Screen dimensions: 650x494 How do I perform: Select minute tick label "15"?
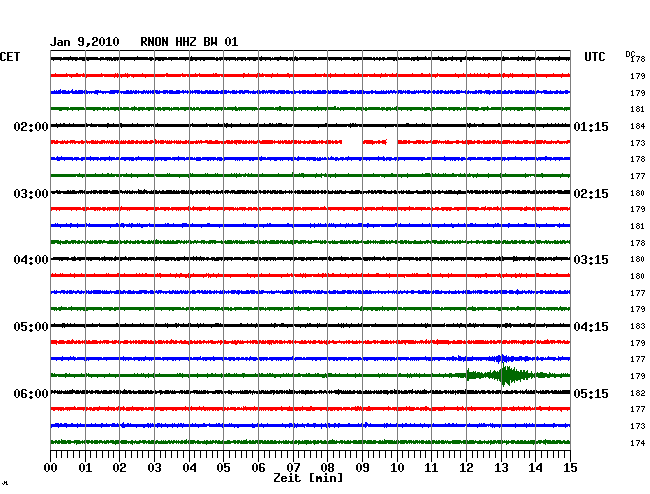coord(570,468)
